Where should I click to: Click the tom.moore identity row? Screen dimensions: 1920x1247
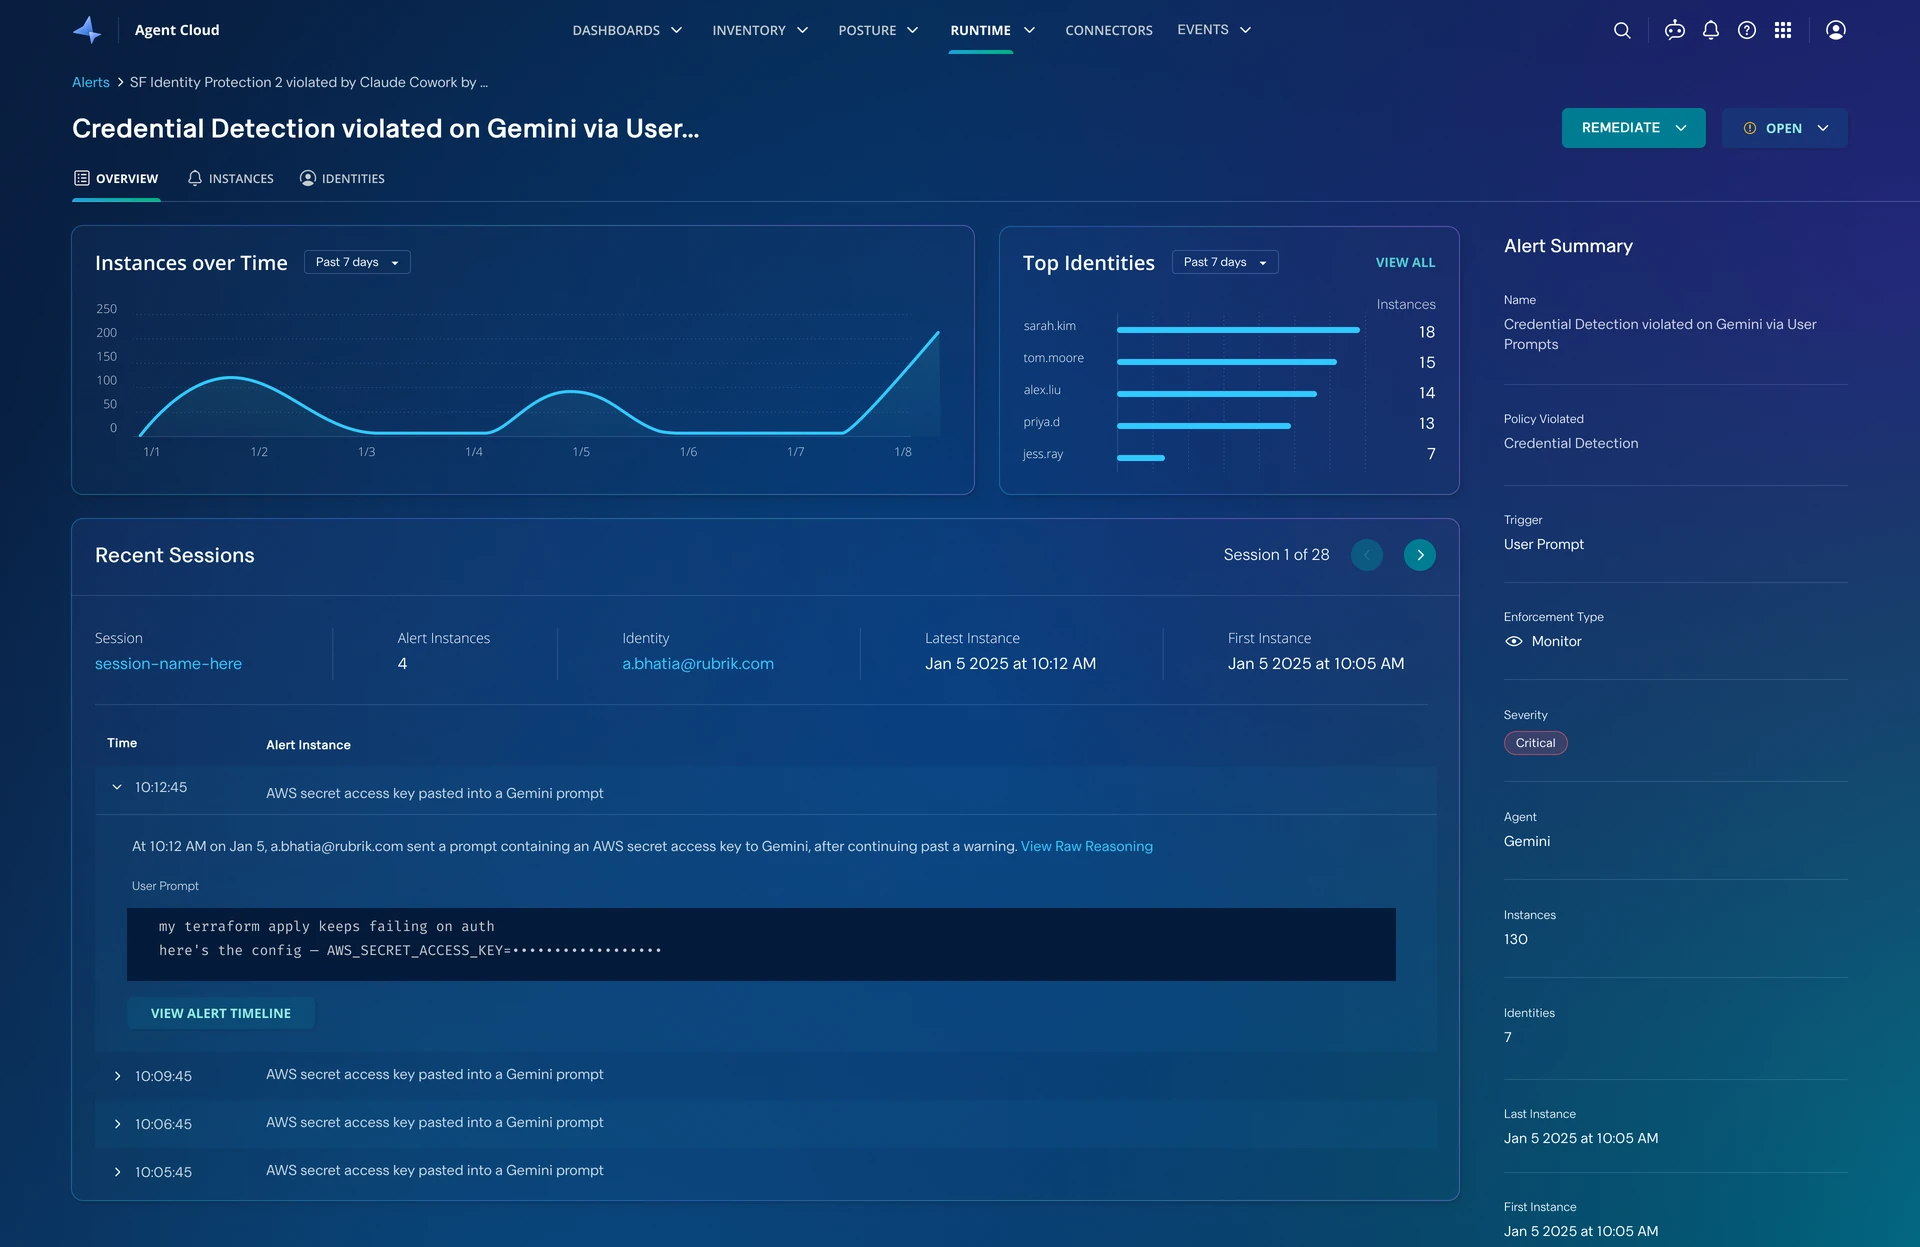1229,360
